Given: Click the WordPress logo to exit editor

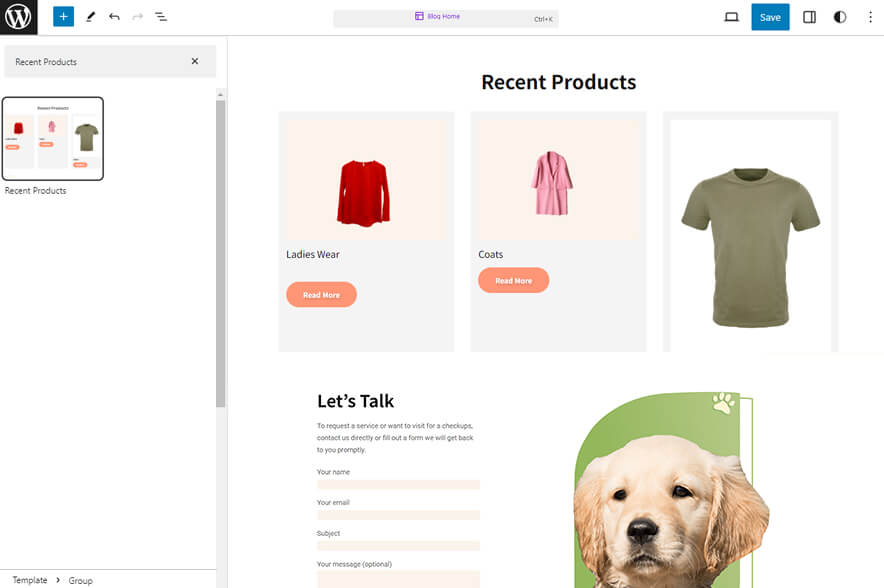Looking at the screenshot, I should [18, 17].
